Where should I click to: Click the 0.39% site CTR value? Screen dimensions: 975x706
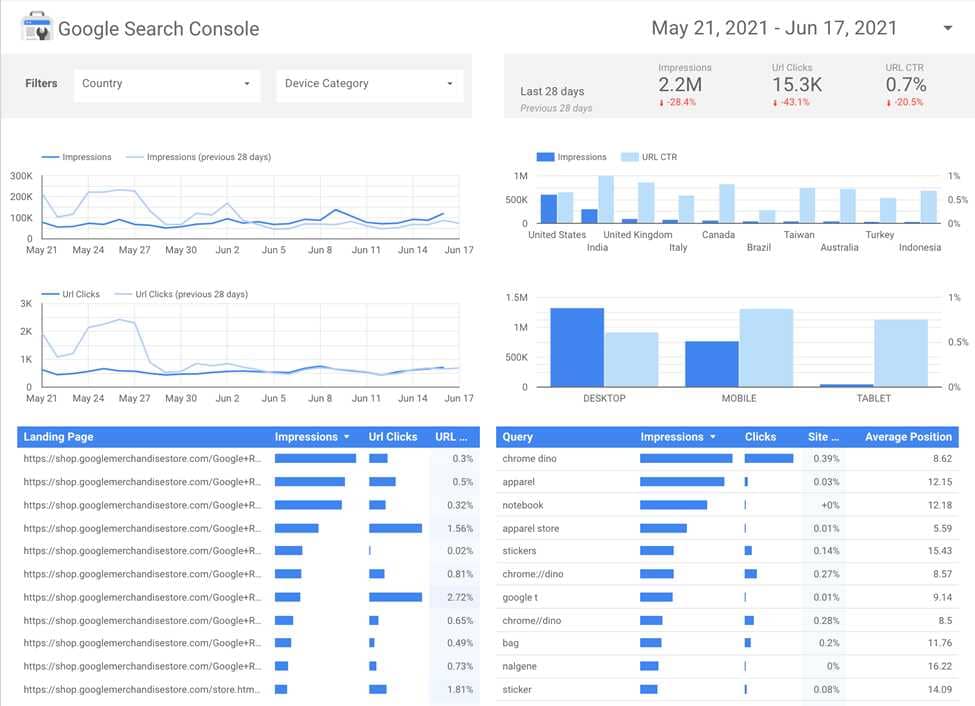[826, 458]
